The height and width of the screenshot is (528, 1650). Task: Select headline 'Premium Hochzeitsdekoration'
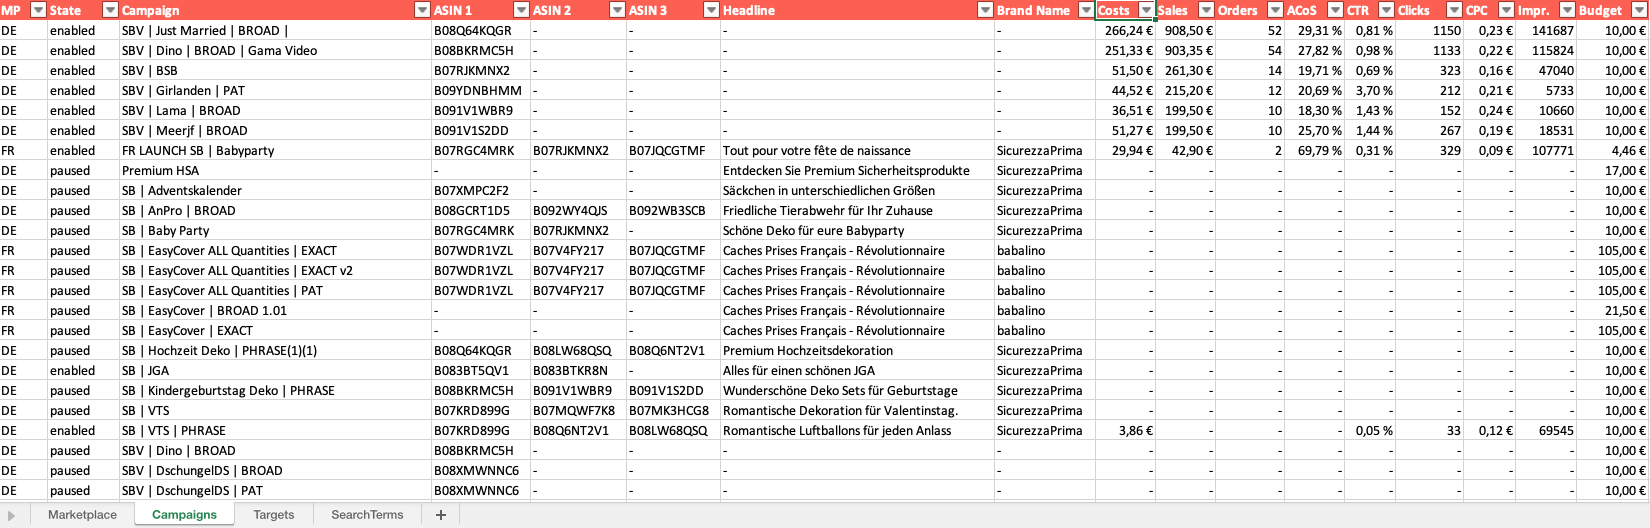click(x=857, y=350)
